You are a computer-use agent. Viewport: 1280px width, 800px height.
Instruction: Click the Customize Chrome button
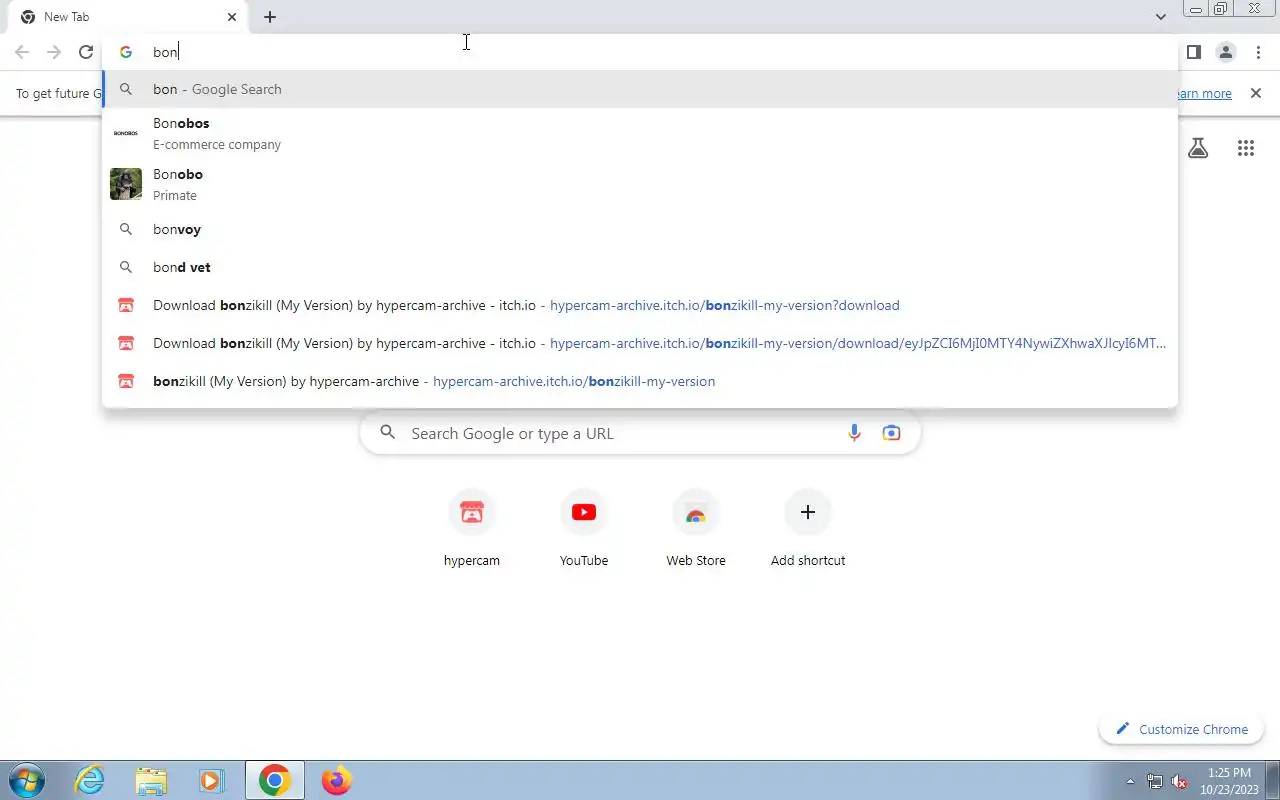[x=1182, y=729]
